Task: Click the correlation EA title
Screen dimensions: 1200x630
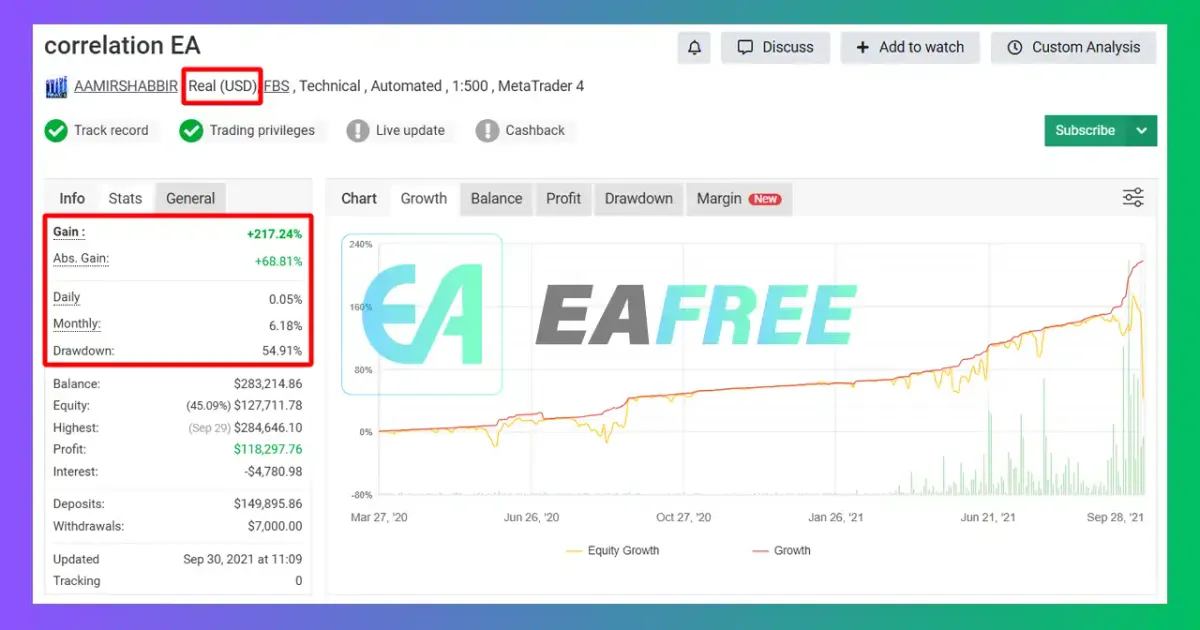Action: (x=123, y=46)
